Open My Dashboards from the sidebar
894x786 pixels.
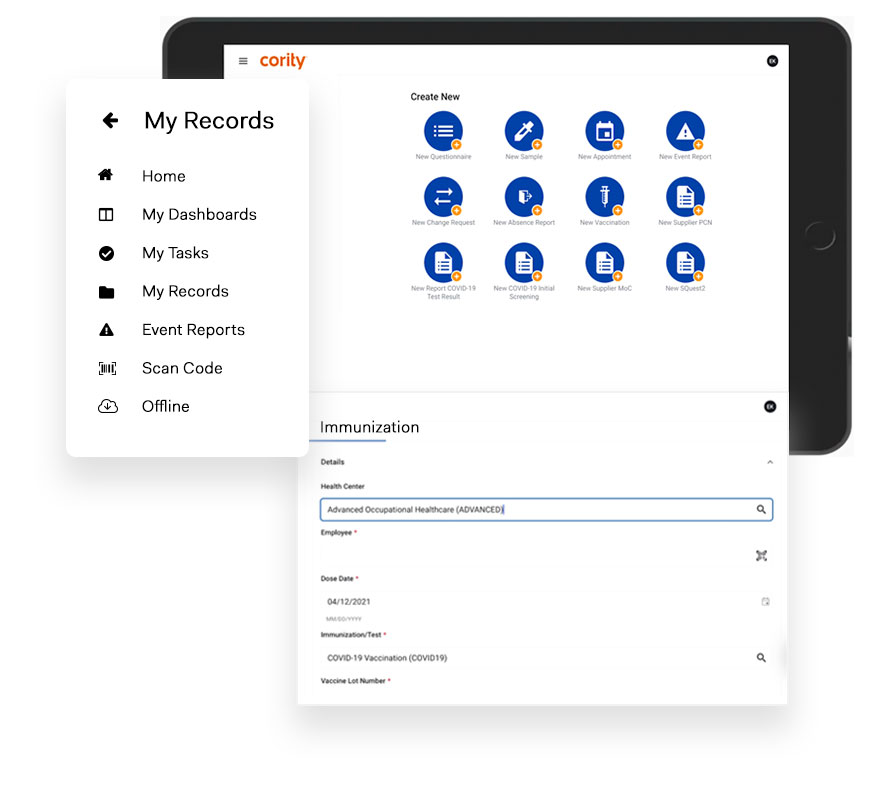tap(198, 215)
